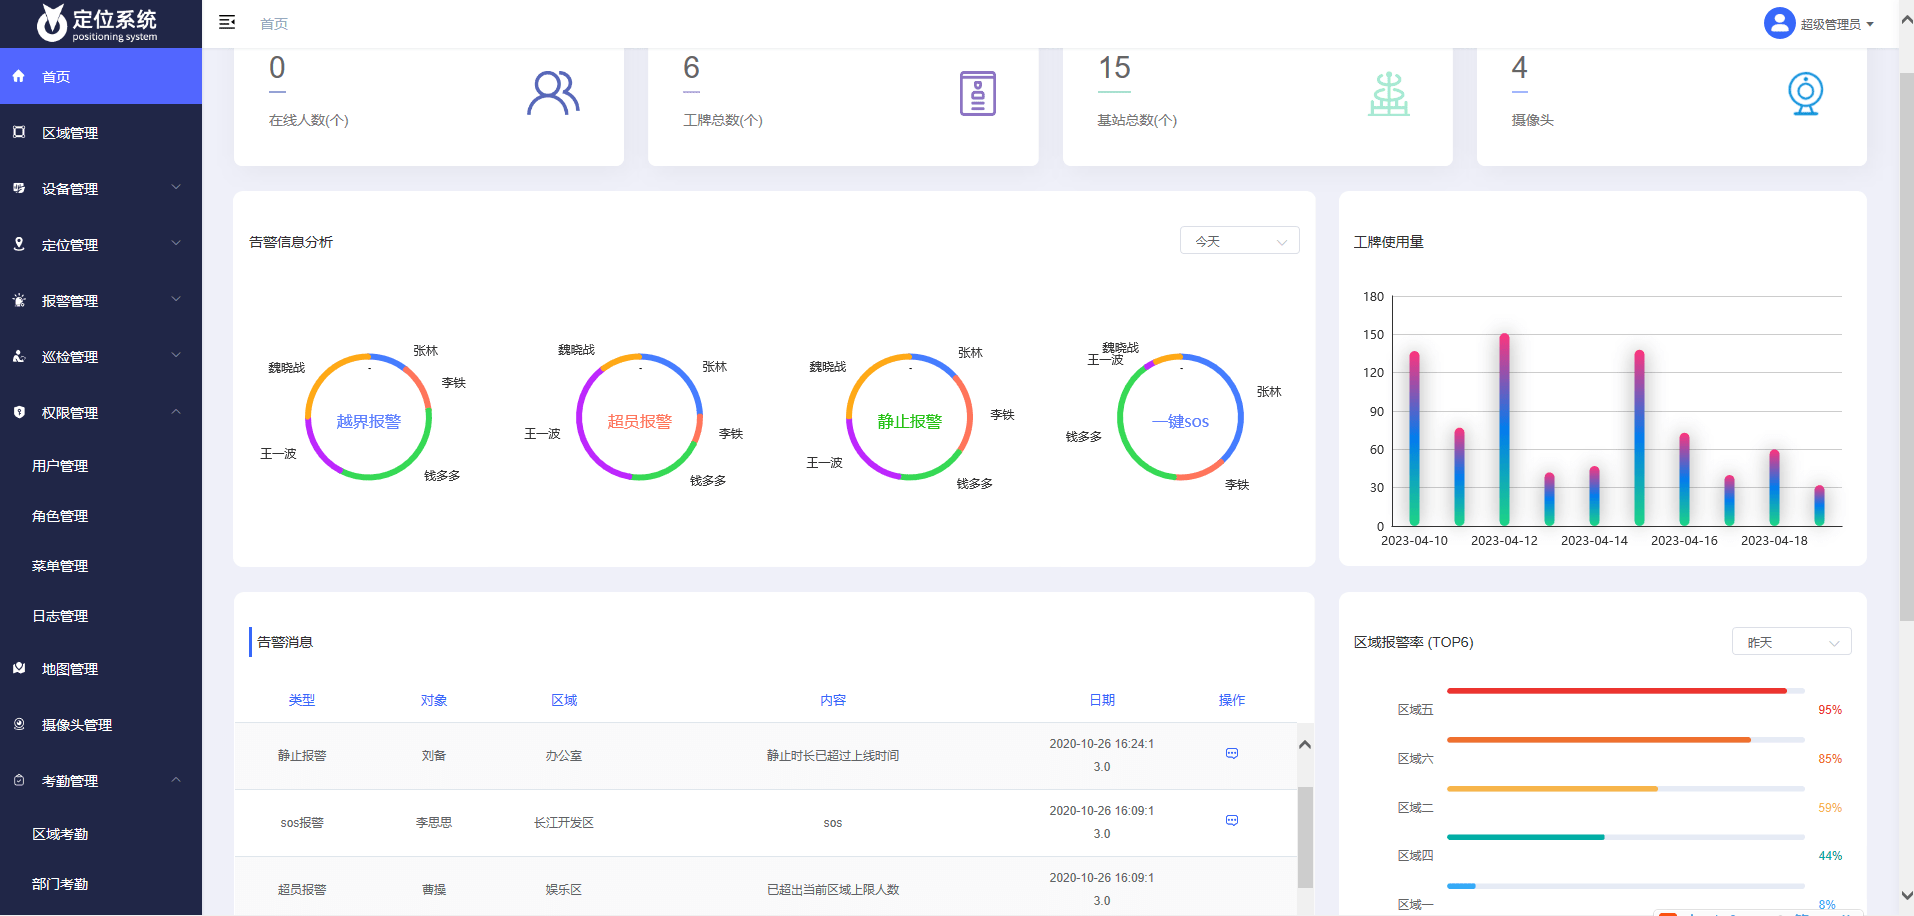
Task: Click the 区域六 85% progress bar
Action: click(1625, 740)
